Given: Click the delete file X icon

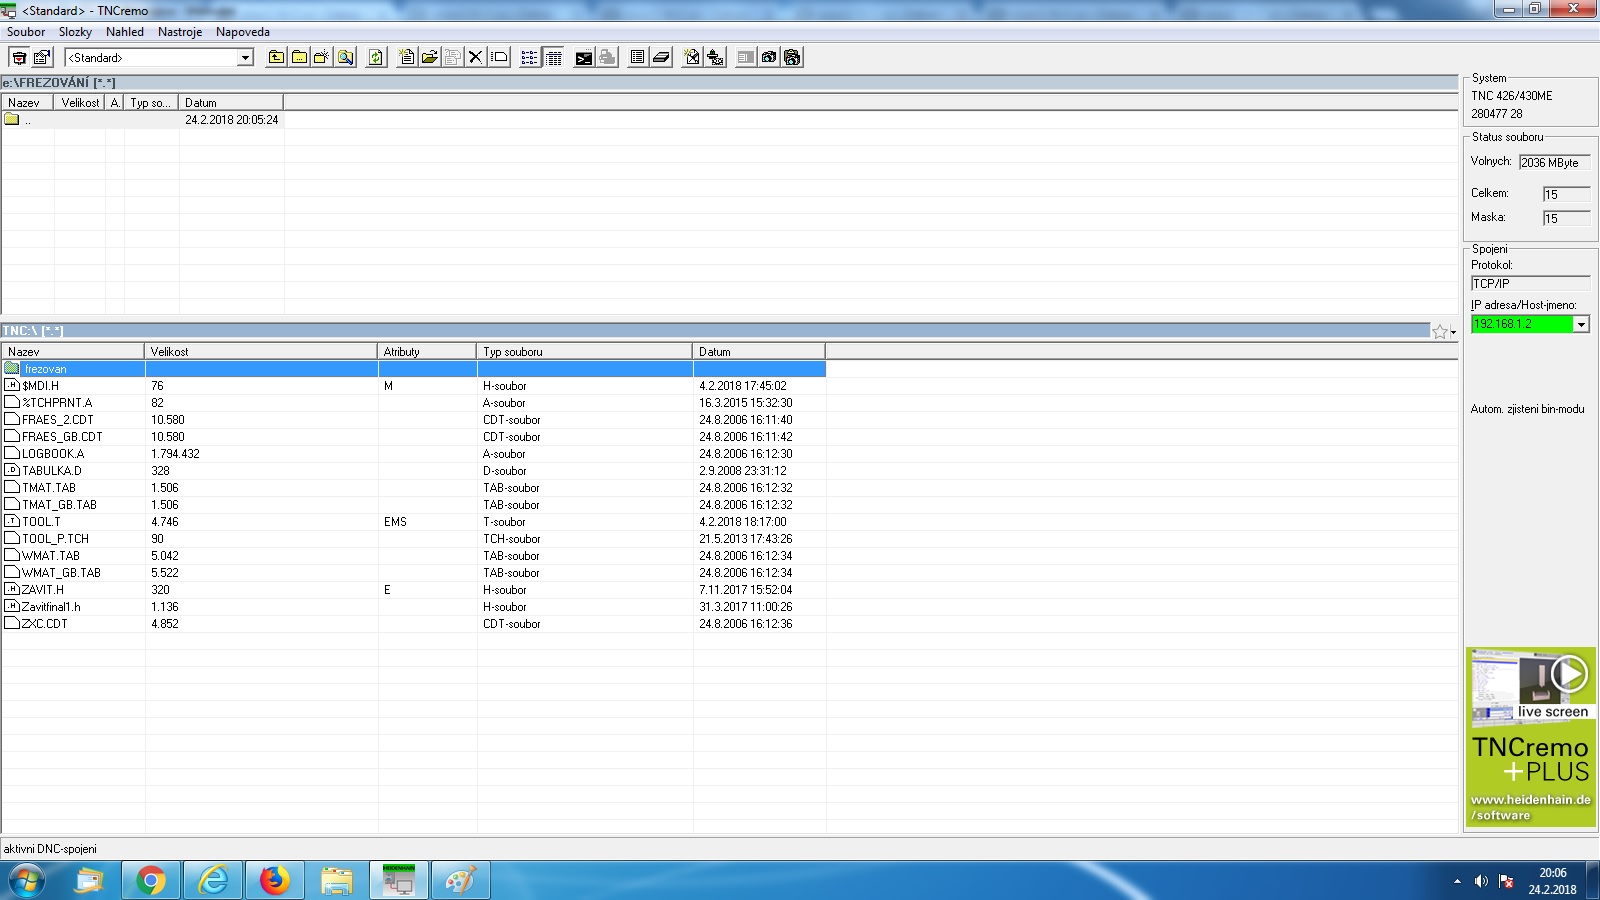Looking at the screenshot, I should click(x=476, y=58).
